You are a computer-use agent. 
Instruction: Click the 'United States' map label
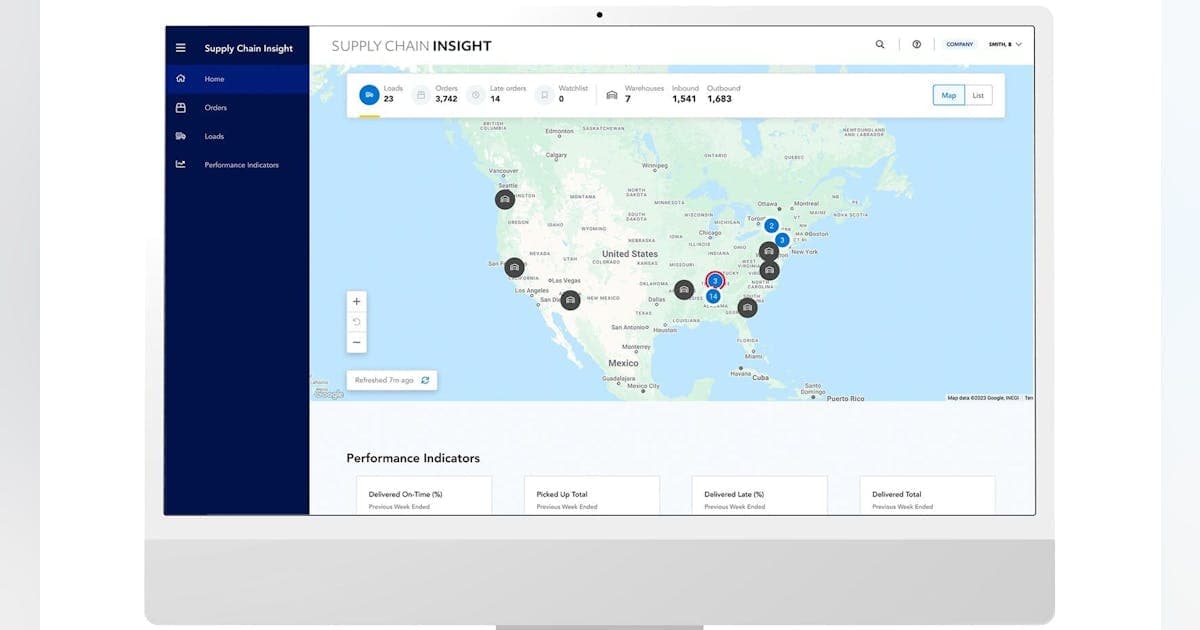[630, 254]
